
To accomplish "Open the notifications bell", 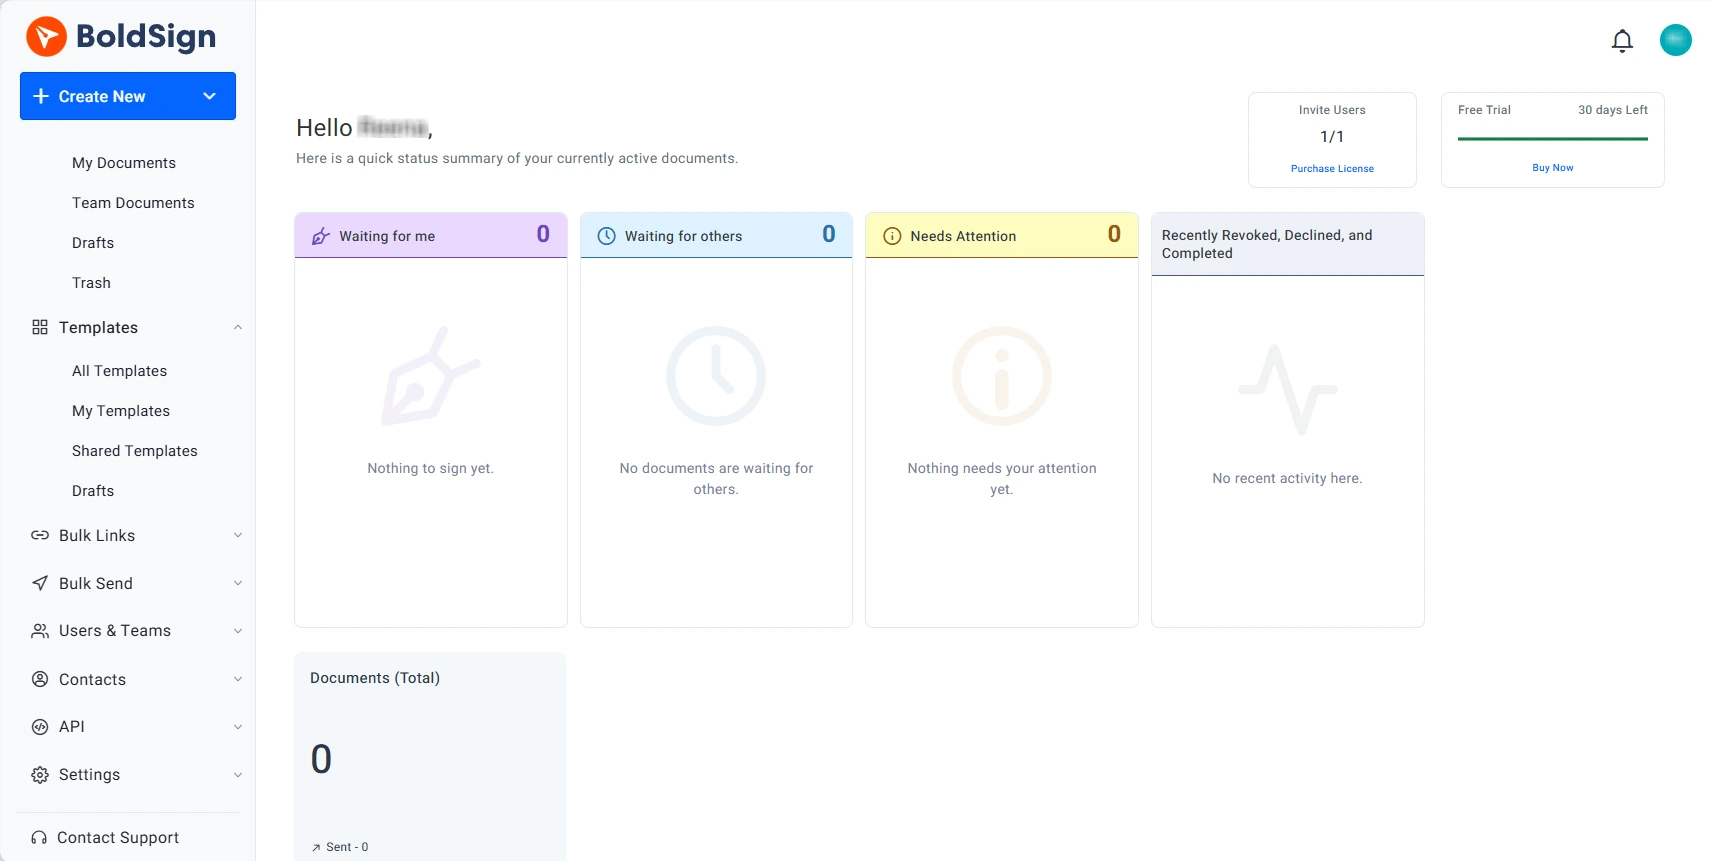I will coord(1622,40).
